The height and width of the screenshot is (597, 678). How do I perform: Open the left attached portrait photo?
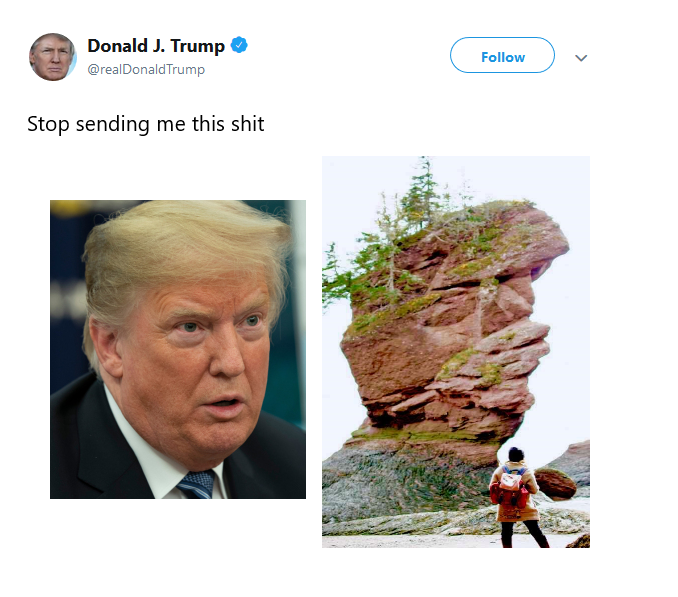[178, 349]
